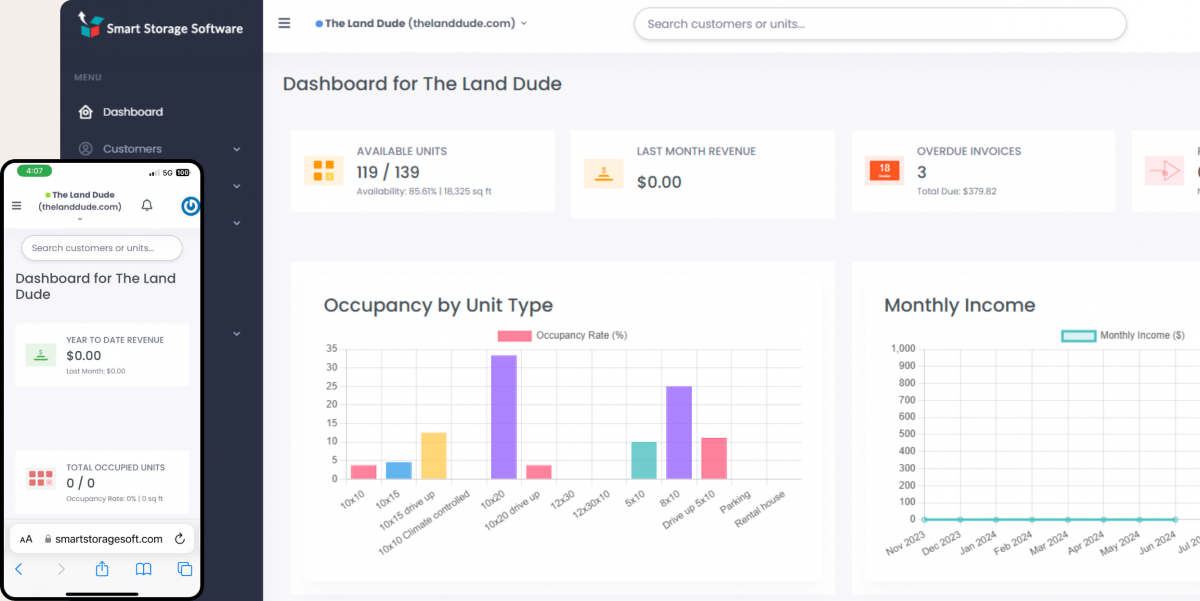This screenshot has width=1200, height=601.
Task: Toggle the Monthly Income ($) legend series
Action: click(1122, 336)
